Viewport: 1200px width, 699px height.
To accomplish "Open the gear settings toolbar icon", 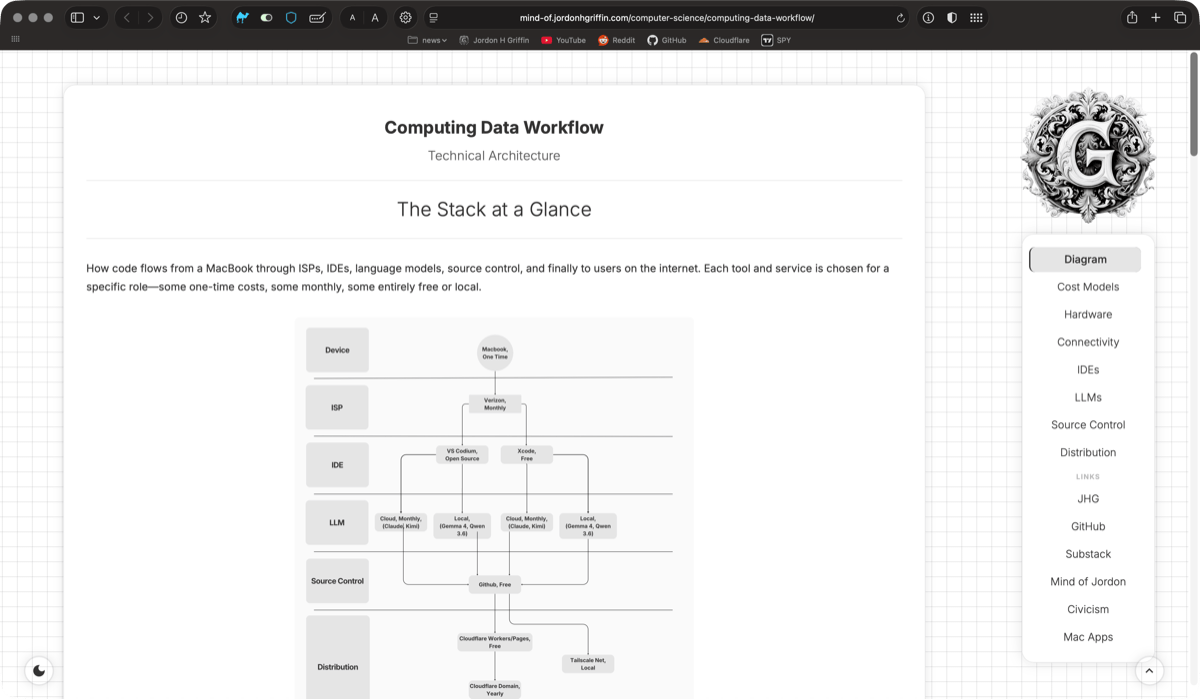I will point(405,17).
